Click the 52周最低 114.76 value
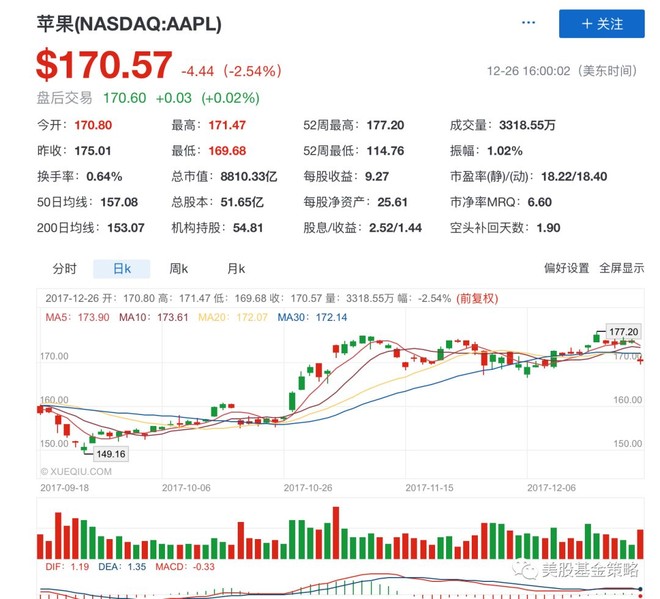660x599 pixels. pos(385,151)
